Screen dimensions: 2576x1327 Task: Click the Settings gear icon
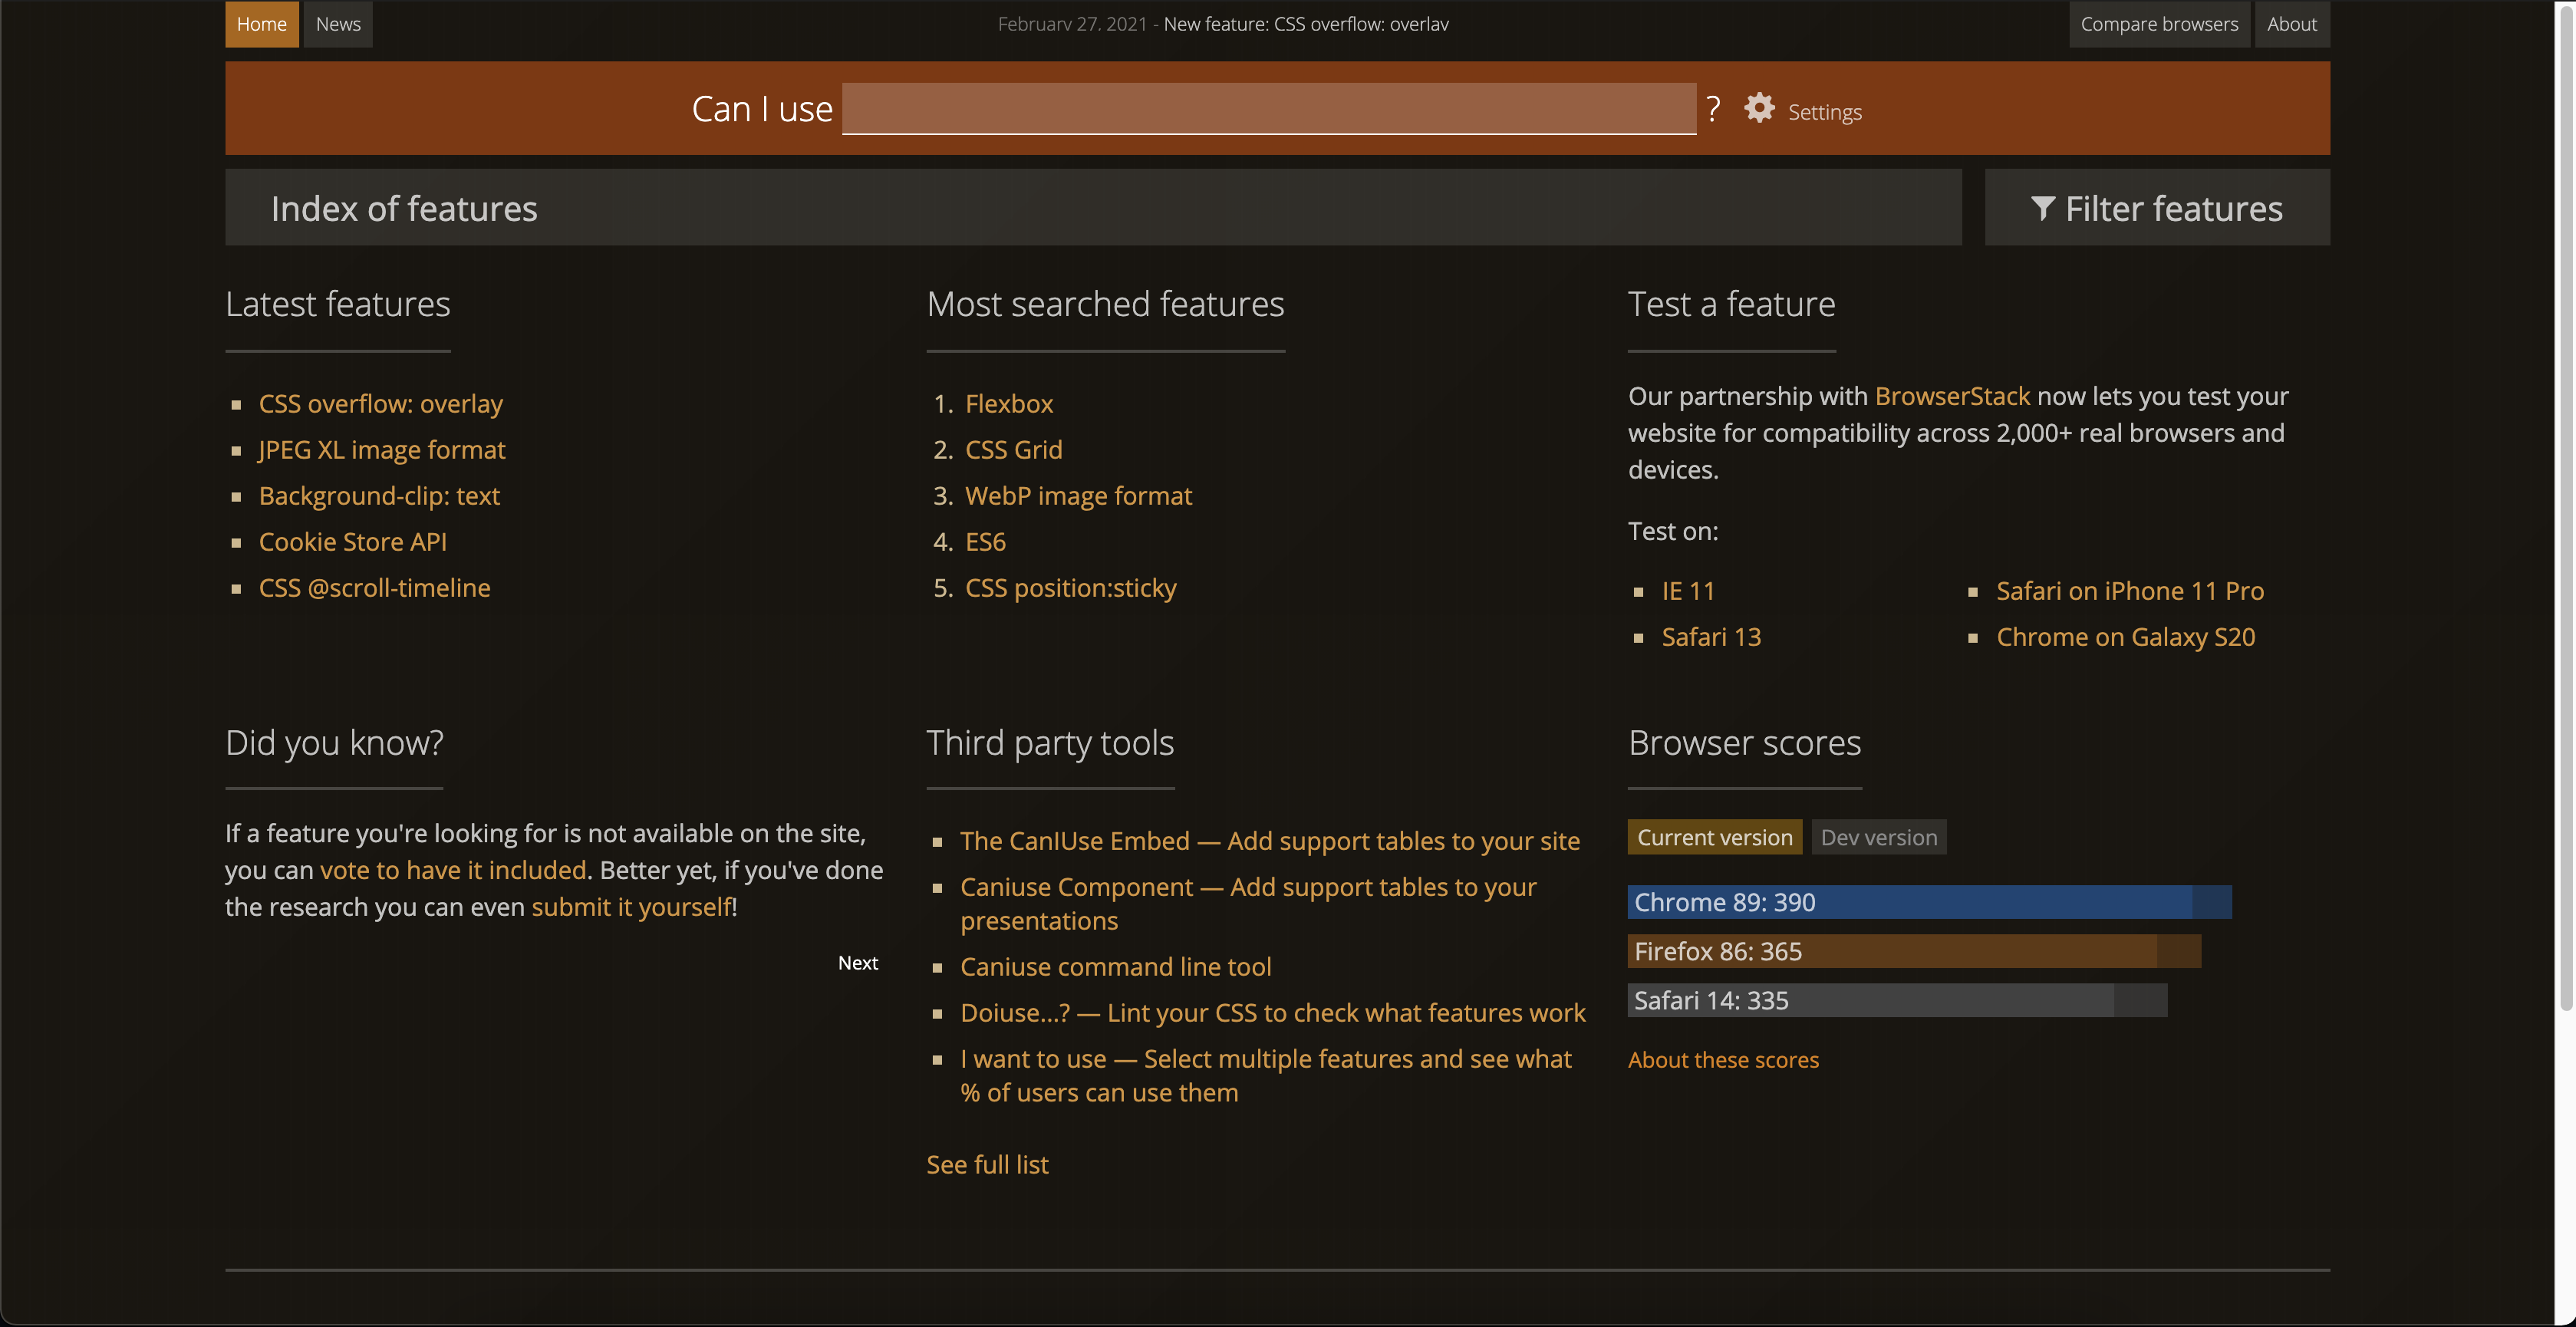1759,108
